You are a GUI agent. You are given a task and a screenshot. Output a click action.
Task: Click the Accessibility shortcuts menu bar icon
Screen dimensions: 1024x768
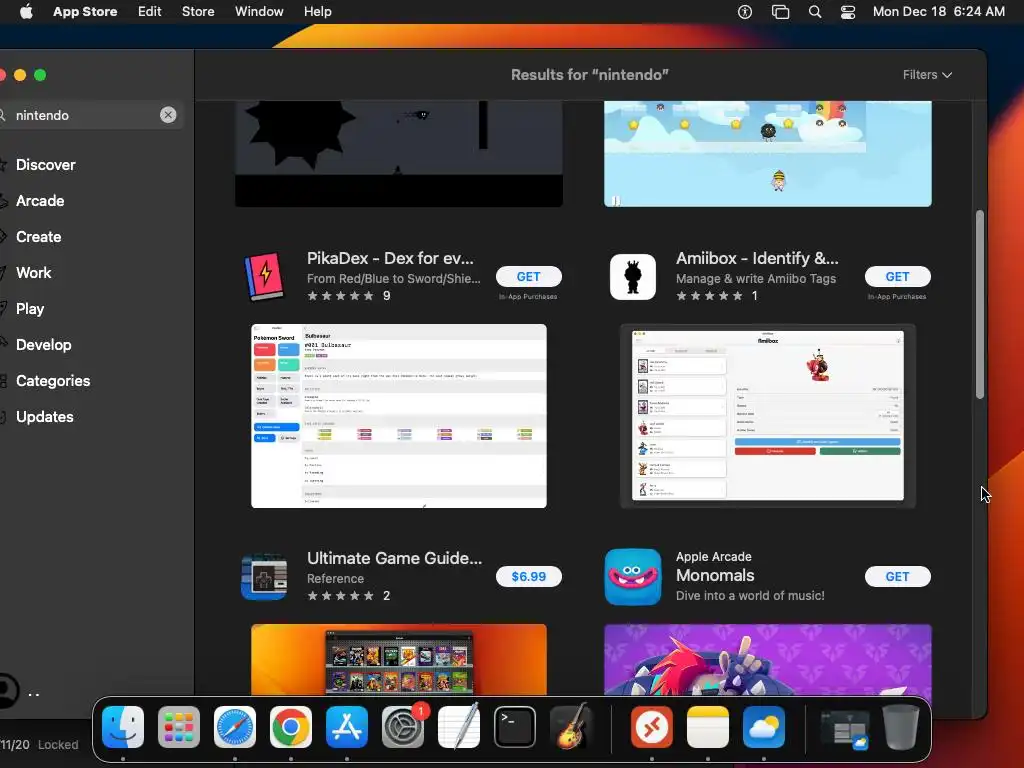coord(745,12)
